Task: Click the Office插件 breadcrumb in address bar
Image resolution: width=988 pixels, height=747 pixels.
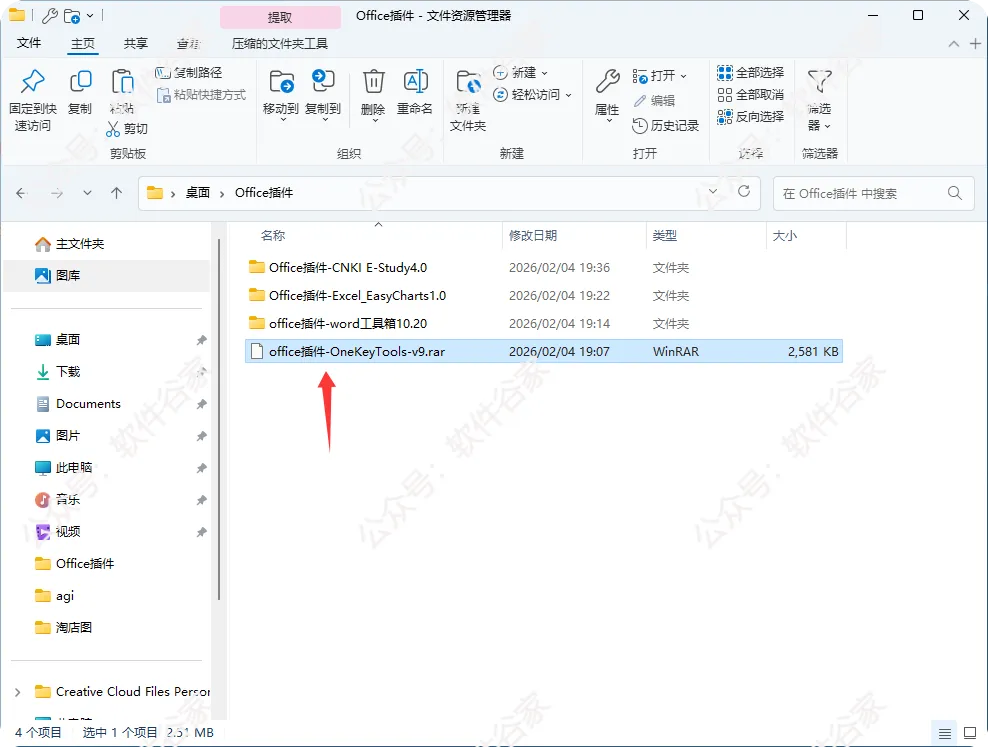Action: [x=264, y=193]
